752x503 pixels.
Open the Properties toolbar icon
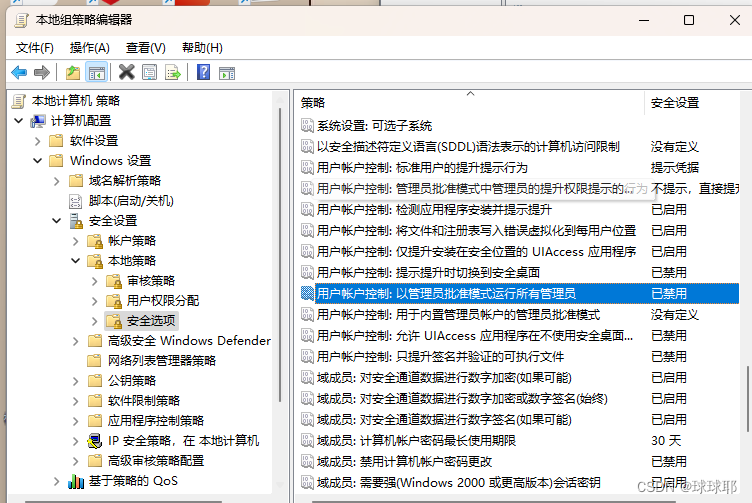click(150, 73)
